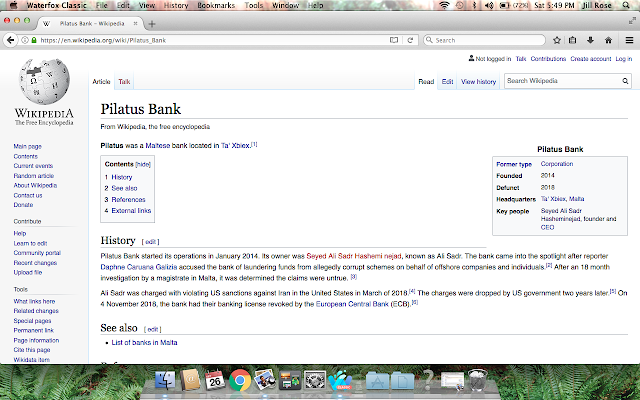640x400 pixels.
Task: Click Create account link
Action: 591,59
